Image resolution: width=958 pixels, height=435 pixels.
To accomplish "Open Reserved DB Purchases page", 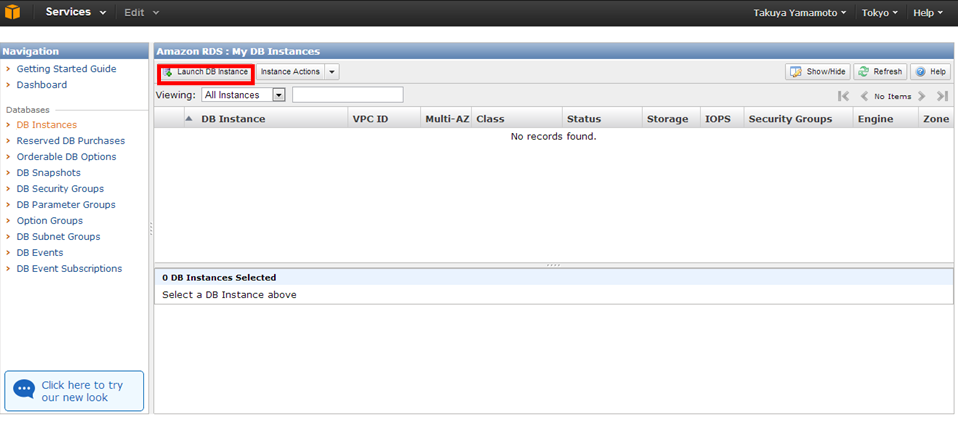I will pos(70,141).
